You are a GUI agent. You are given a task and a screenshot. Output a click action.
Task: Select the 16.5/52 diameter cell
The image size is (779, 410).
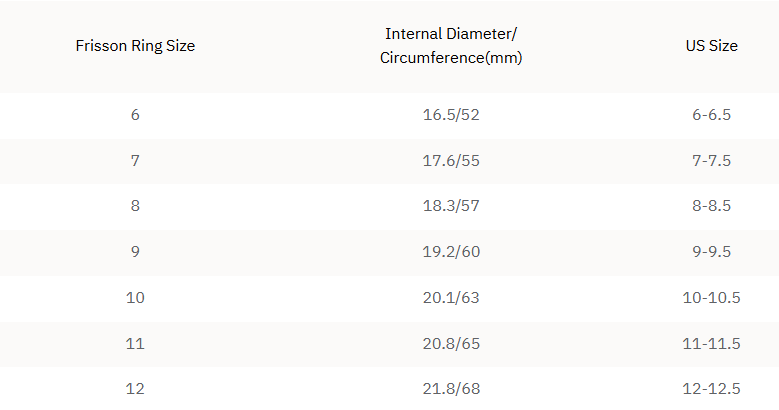451,115
